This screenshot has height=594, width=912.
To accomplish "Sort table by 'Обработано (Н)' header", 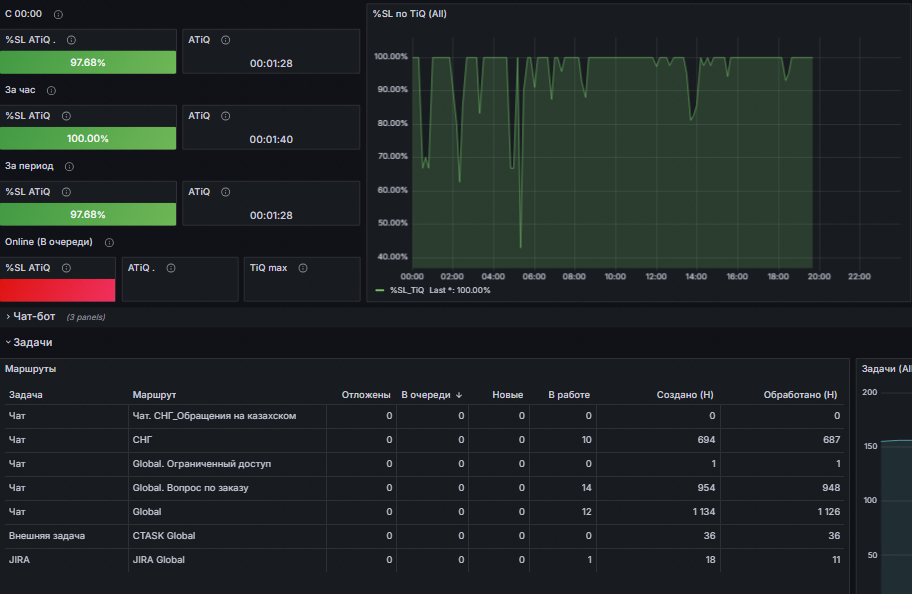I will pos(800,394).
